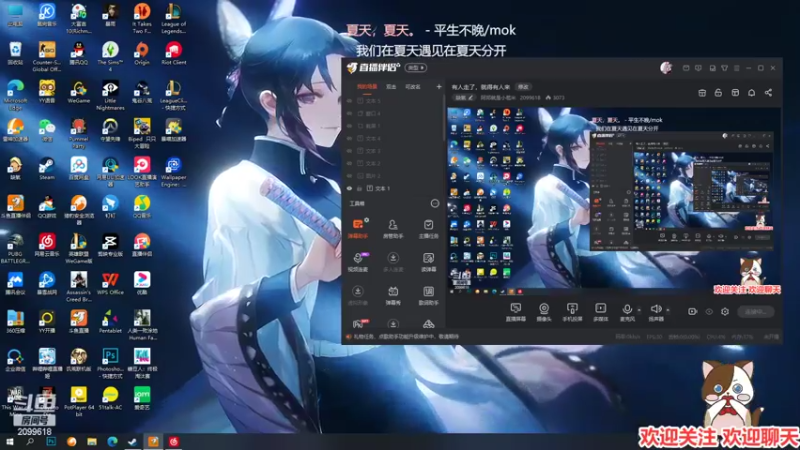
Task: Click the lock icon in stream header
Action: pyautogui.click(x=718, y=92)
